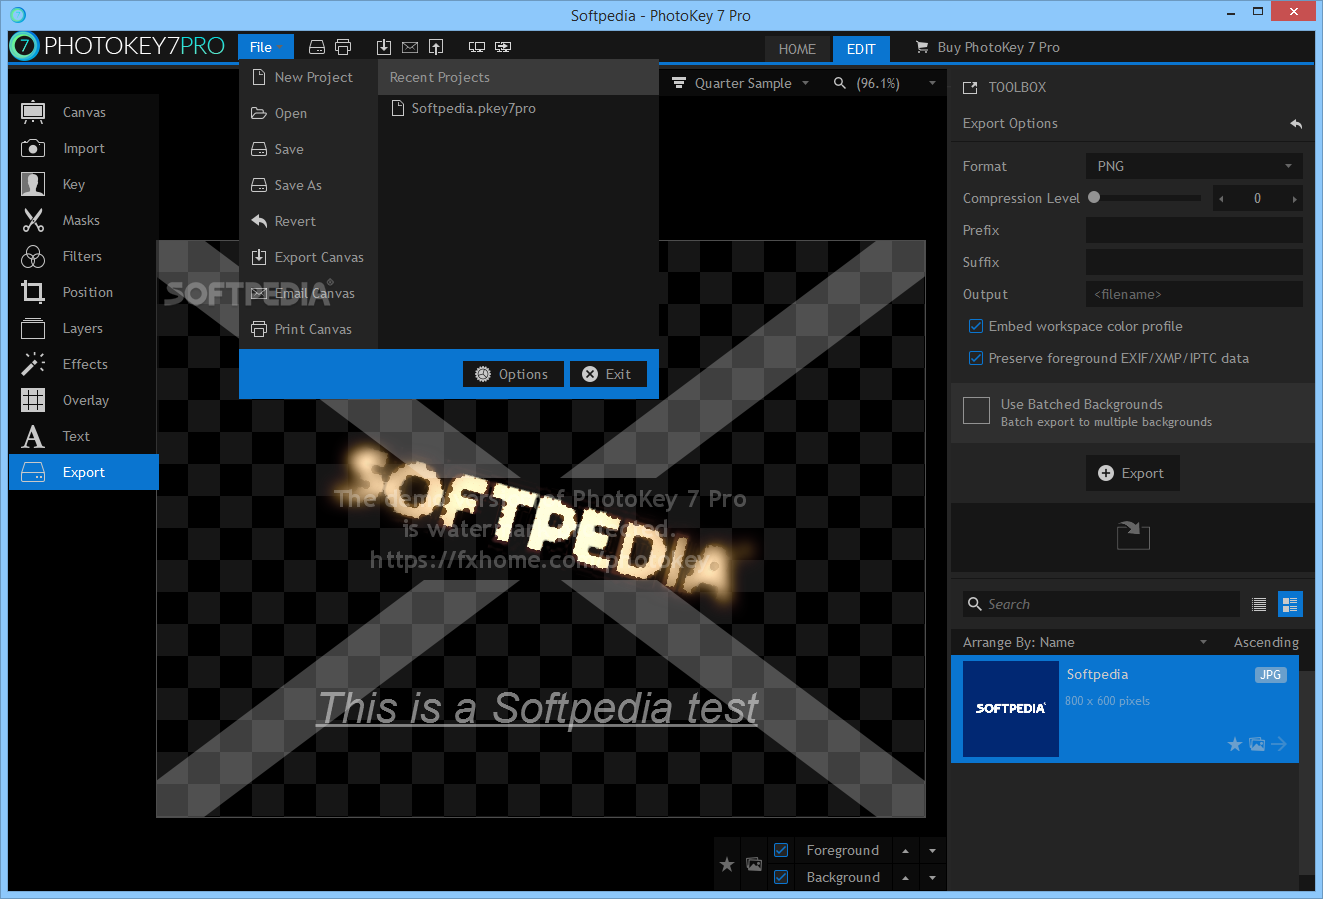Toggle Preserve foreground EXIF/XMP/IPTC data checkbox
Viewport: 1323px width, 899px height.
click(x=976, y=358)
